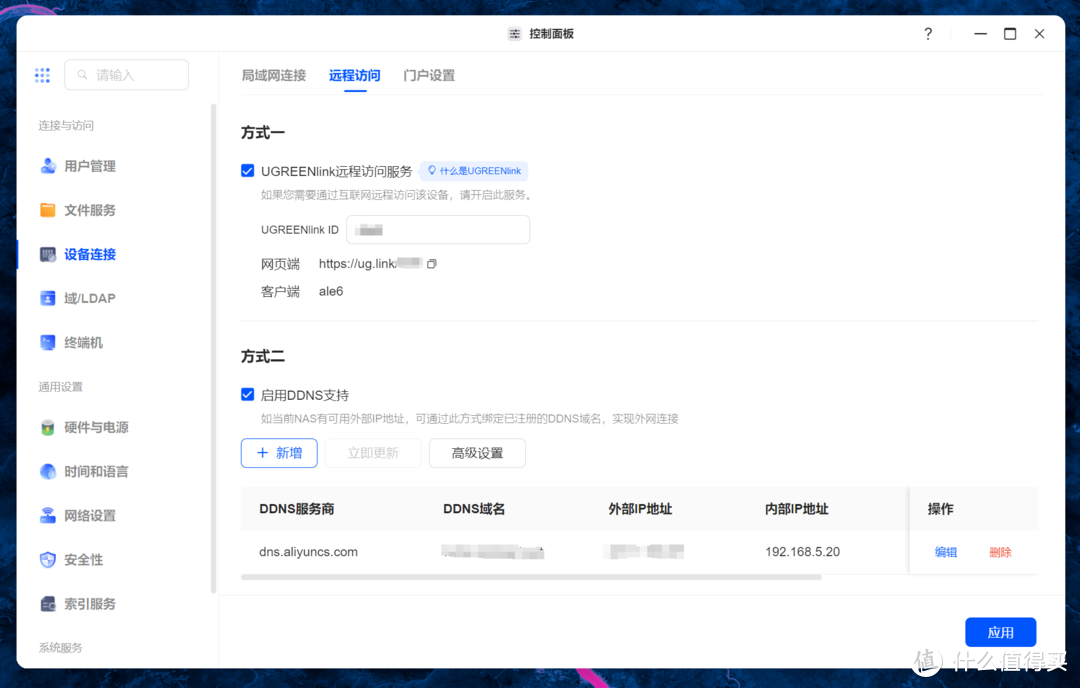
Task: Click 删除 on the dns.aliyuncs.com entry
Action: coord(999,551)
